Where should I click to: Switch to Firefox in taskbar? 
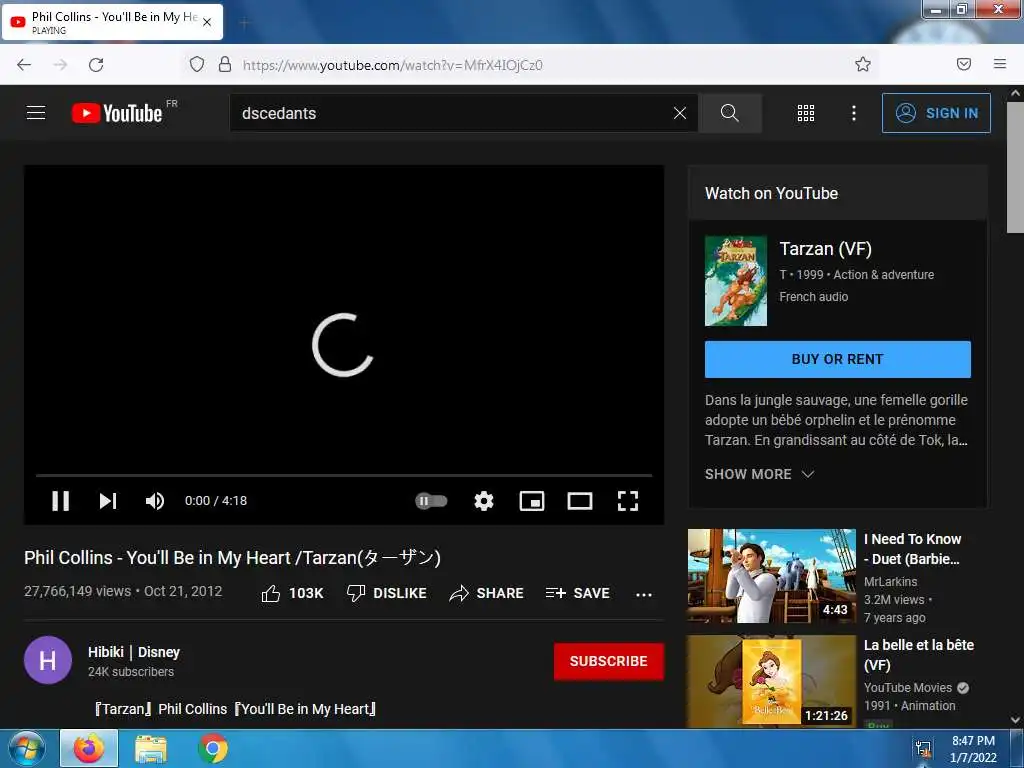89,748
